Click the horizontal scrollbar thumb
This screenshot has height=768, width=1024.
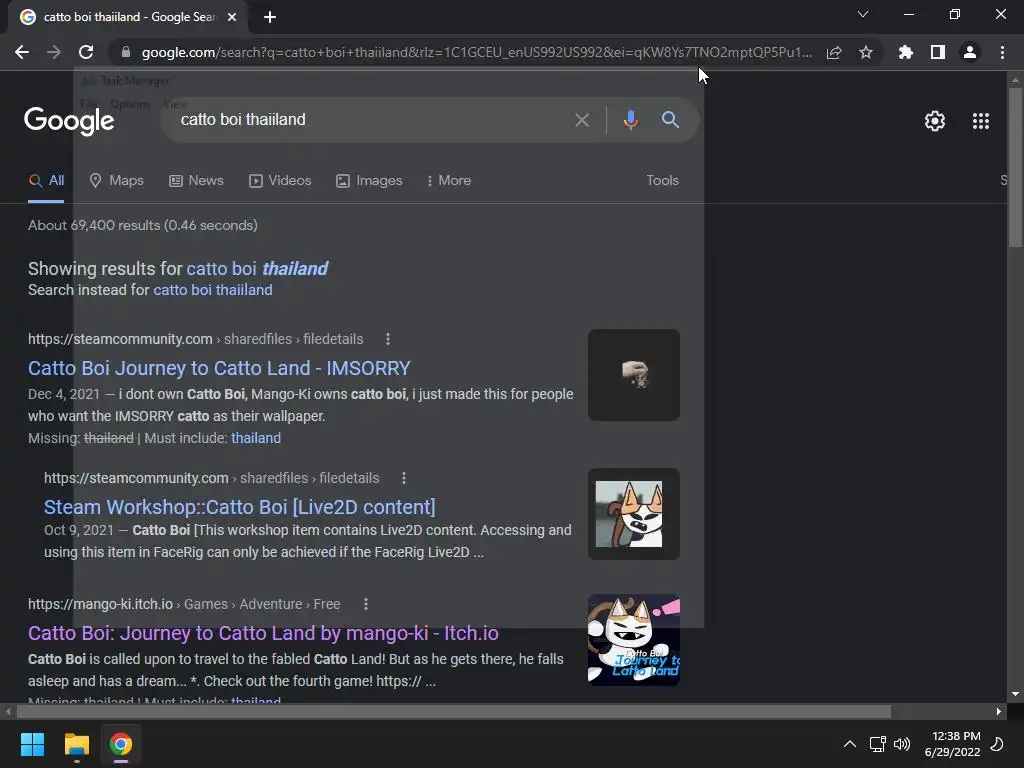coord(453,711)
